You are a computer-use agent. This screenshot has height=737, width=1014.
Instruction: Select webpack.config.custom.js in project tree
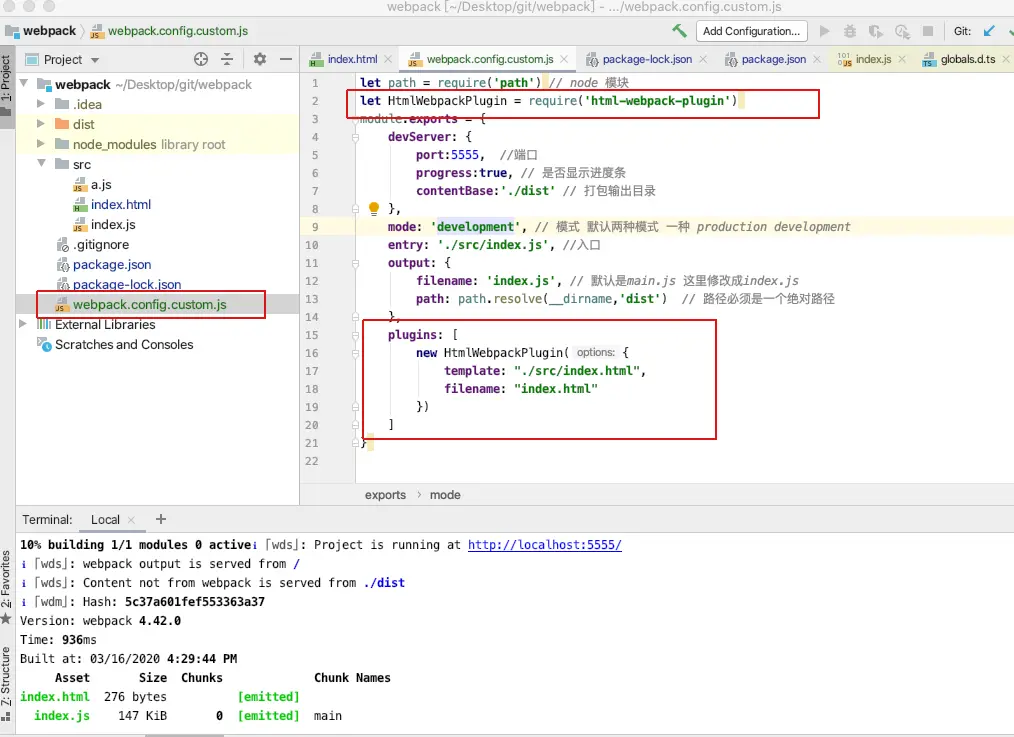coord(149,304)
